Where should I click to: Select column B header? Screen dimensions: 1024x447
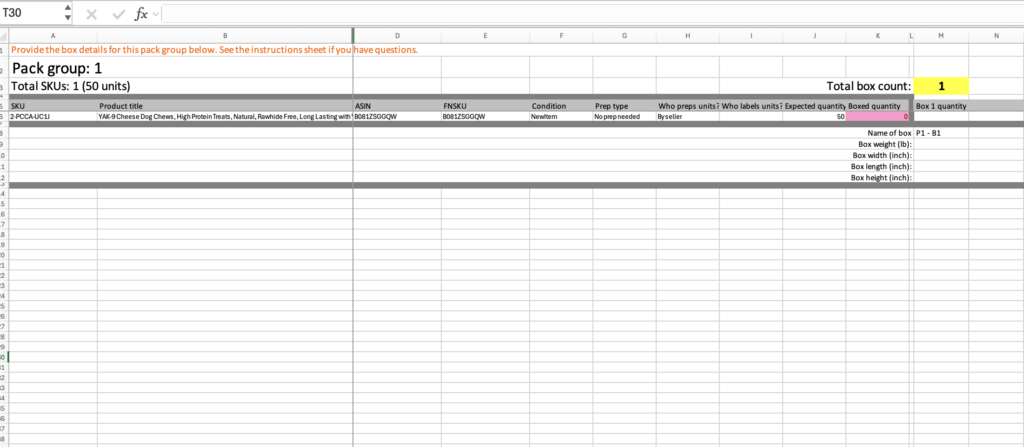(x=225, y=36)
